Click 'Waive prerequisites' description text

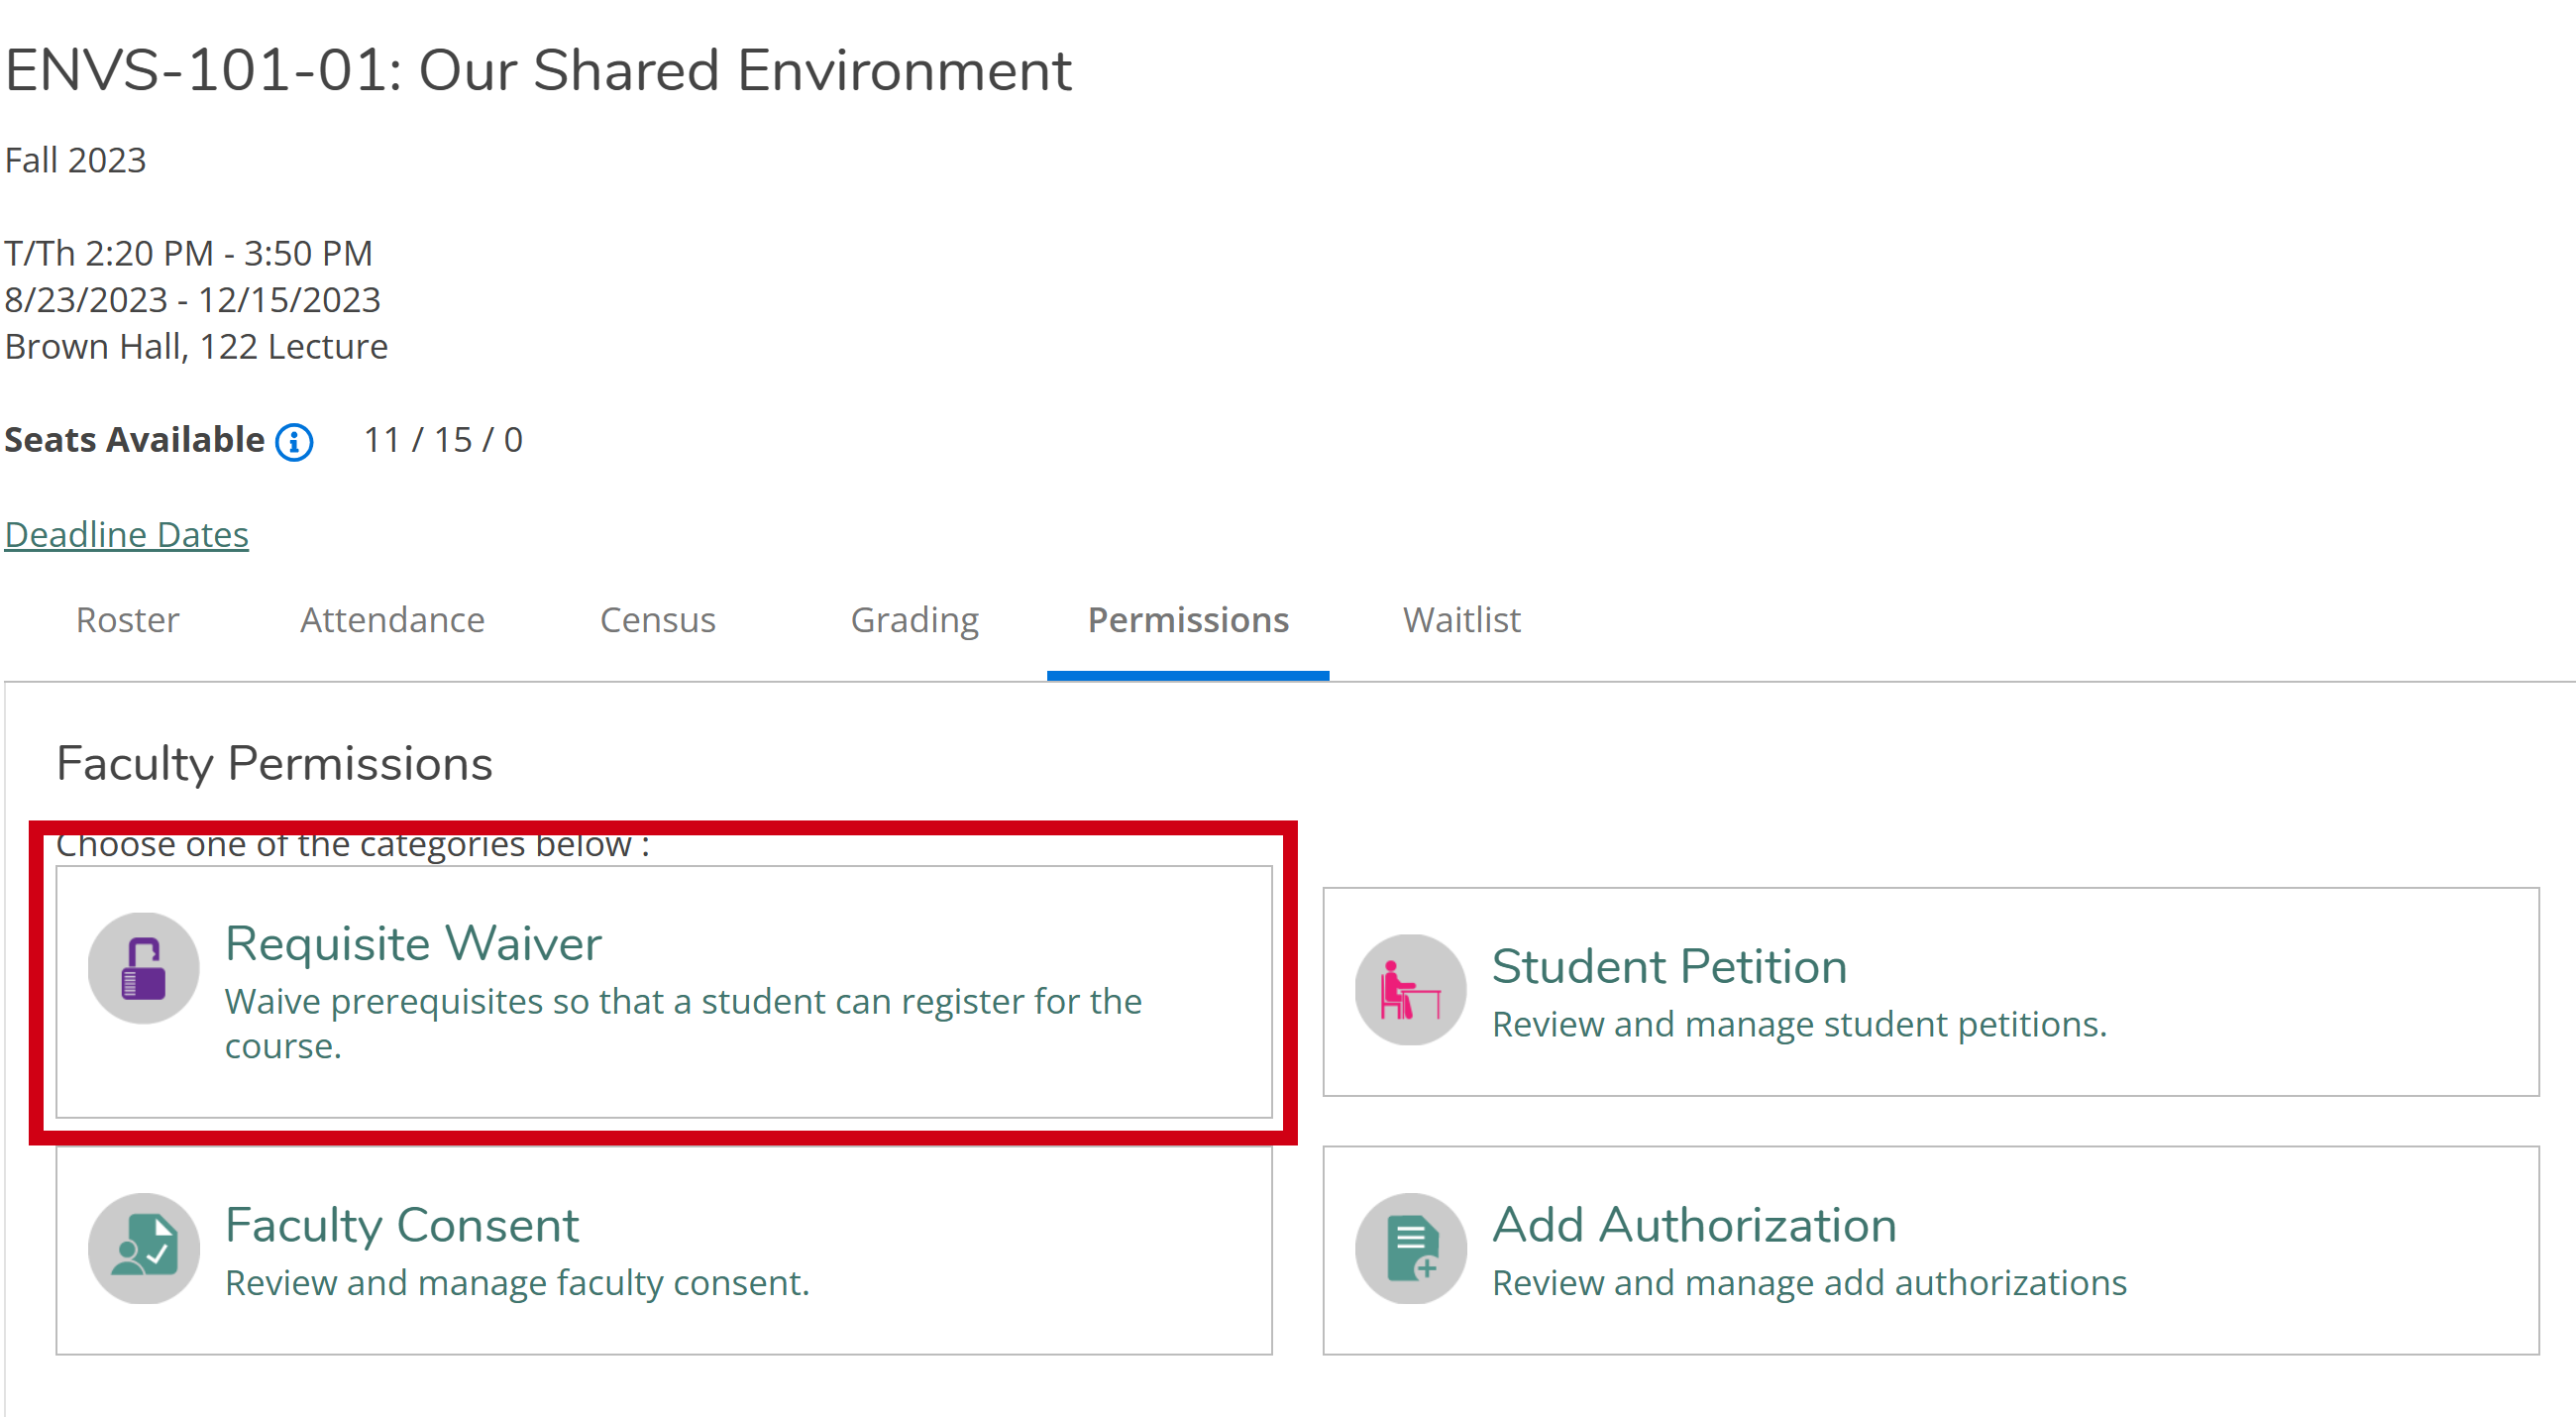pos(683,1002)
